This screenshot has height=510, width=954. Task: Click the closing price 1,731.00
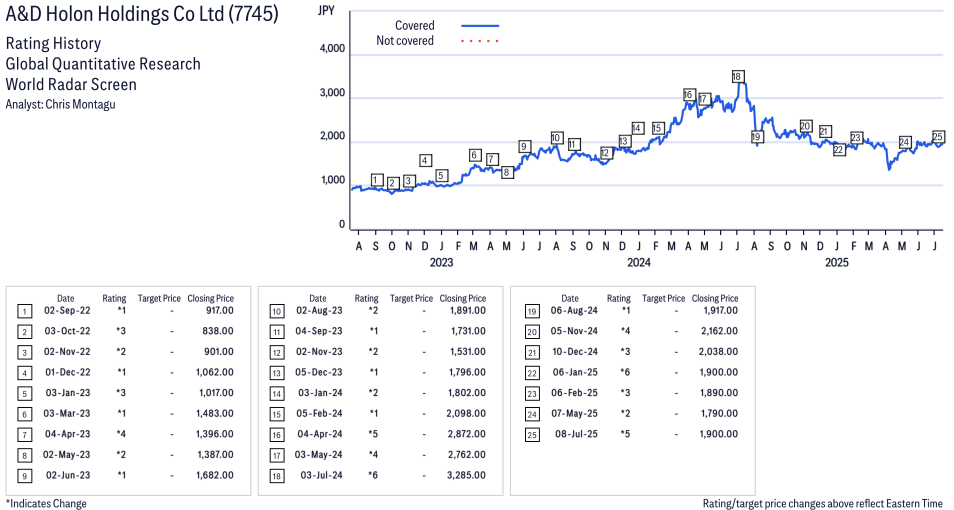[467, 331]
